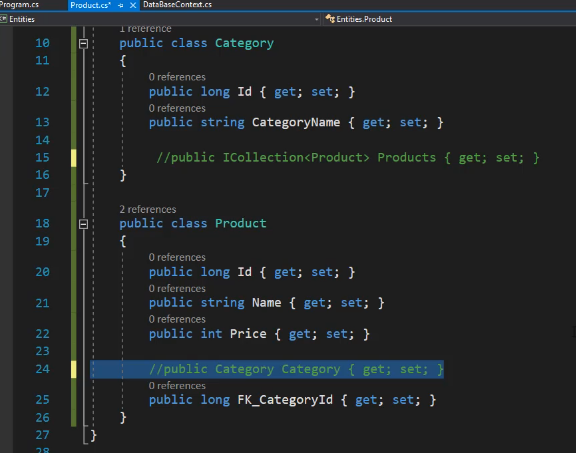The width and height of the screenshot is (576, 453).
Task: Click the Entities project icon
Action: pos(4,19)
